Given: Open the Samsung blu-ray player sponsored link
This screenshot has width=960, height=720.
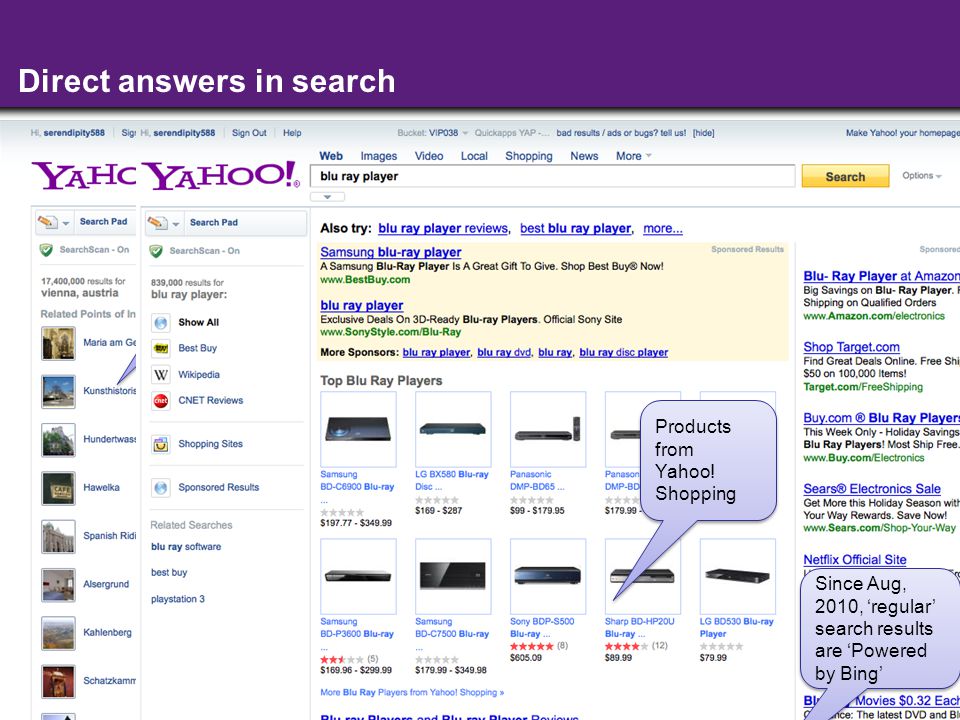Looking at the screenshot, I should pyautogui.click(x=391, y=252).
